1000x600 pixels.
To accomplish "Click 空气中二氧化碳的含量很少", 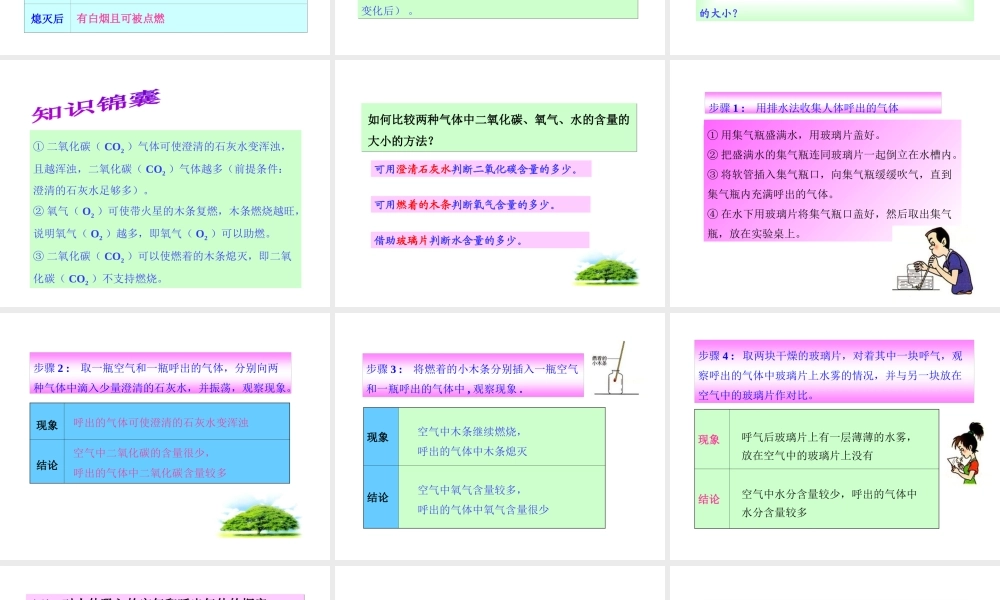I will pyautogui.click(x=141, y=453).
